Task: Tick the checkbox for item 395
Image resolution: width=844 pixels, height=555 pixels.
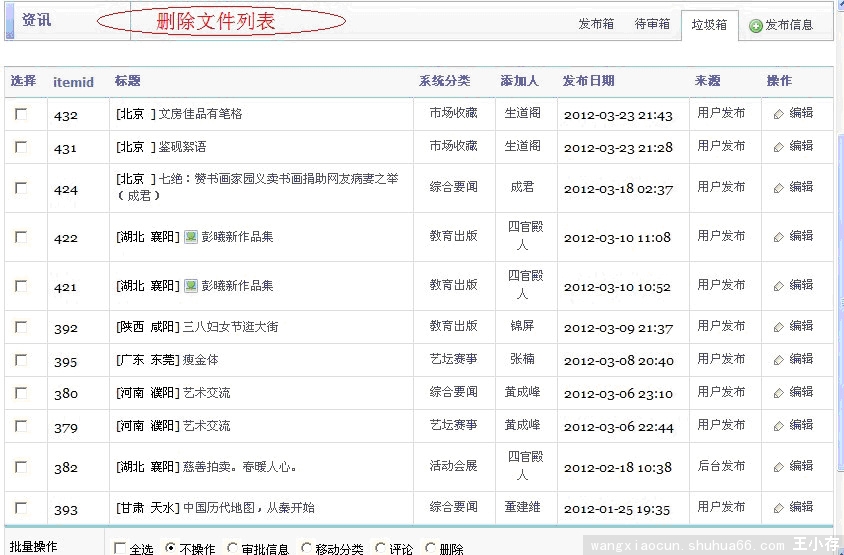Action: point(21,359)
